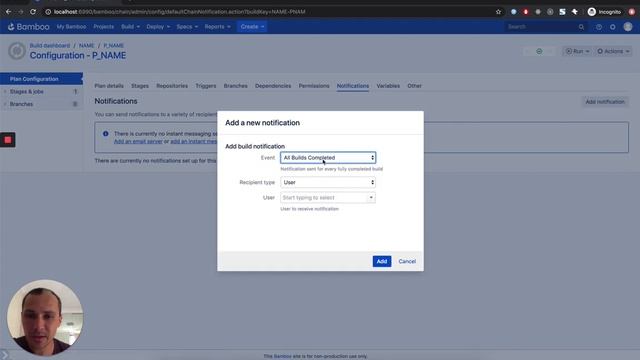Viewport: 640px width, 360px height.
Task: Click Add notification button
Action: (x=605, y=102)
